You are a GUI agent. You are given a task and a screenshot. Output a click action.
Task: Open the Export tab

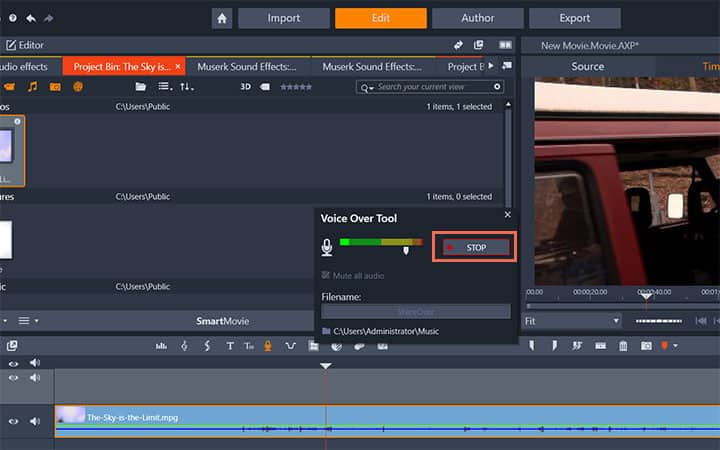click(x=574, y=18)
